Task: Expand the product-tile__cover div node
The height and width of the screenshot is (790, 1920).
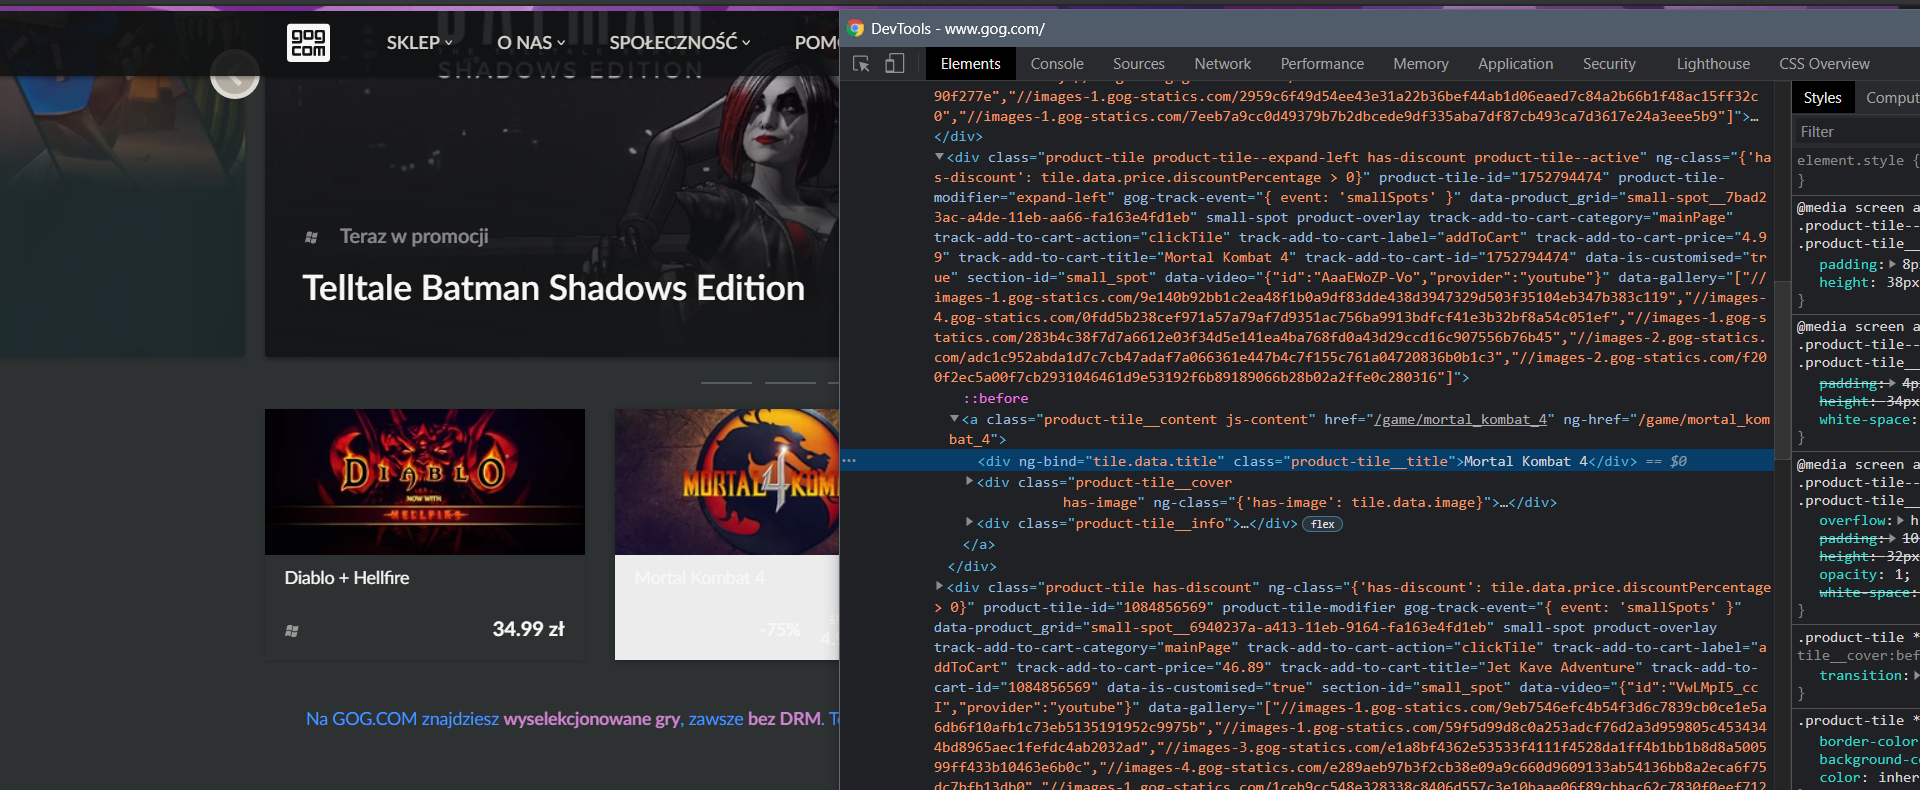Action: click(969, 482)
